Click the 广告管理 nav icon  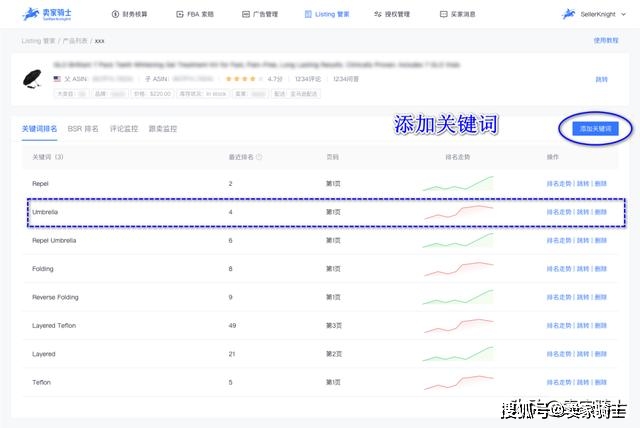[246, 14]
